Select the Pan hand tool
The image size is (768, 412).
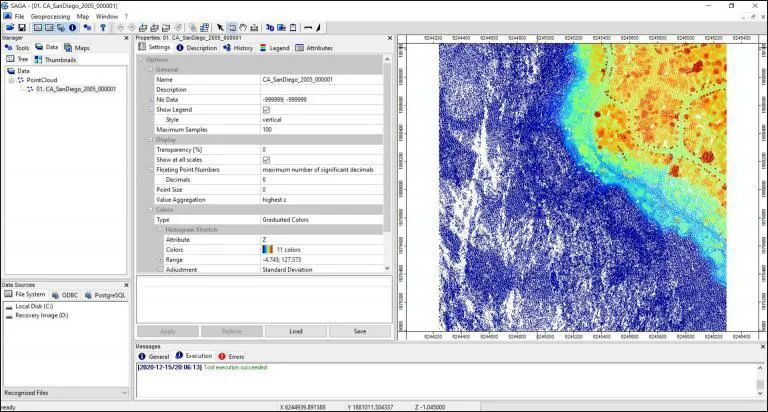[x=243, y=28]
